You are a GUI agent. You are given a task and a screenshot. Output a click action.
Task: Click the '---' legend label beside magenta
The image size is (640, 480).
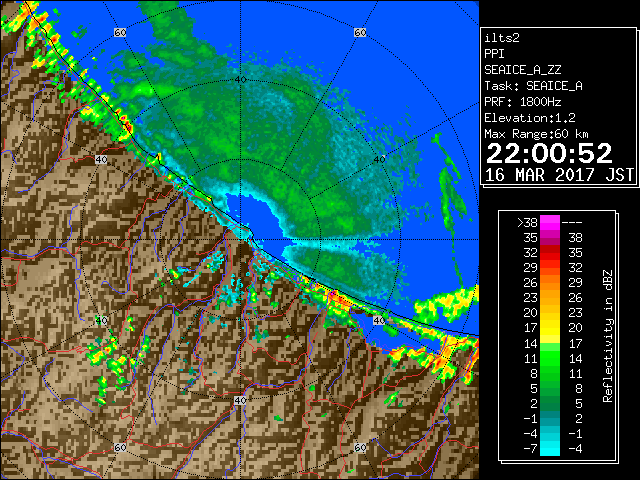click(x=572, y=223)
